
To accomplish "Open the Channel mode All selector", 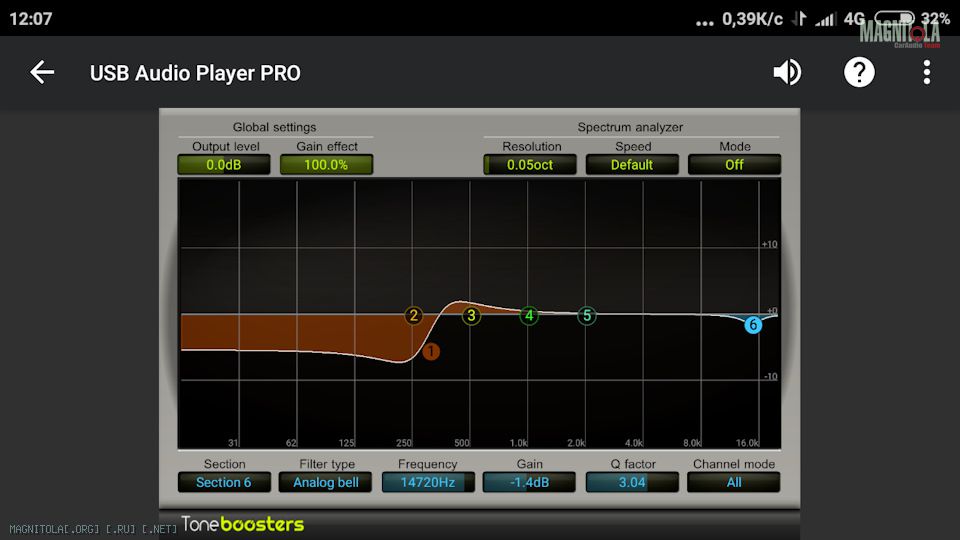I will [733, 482].
